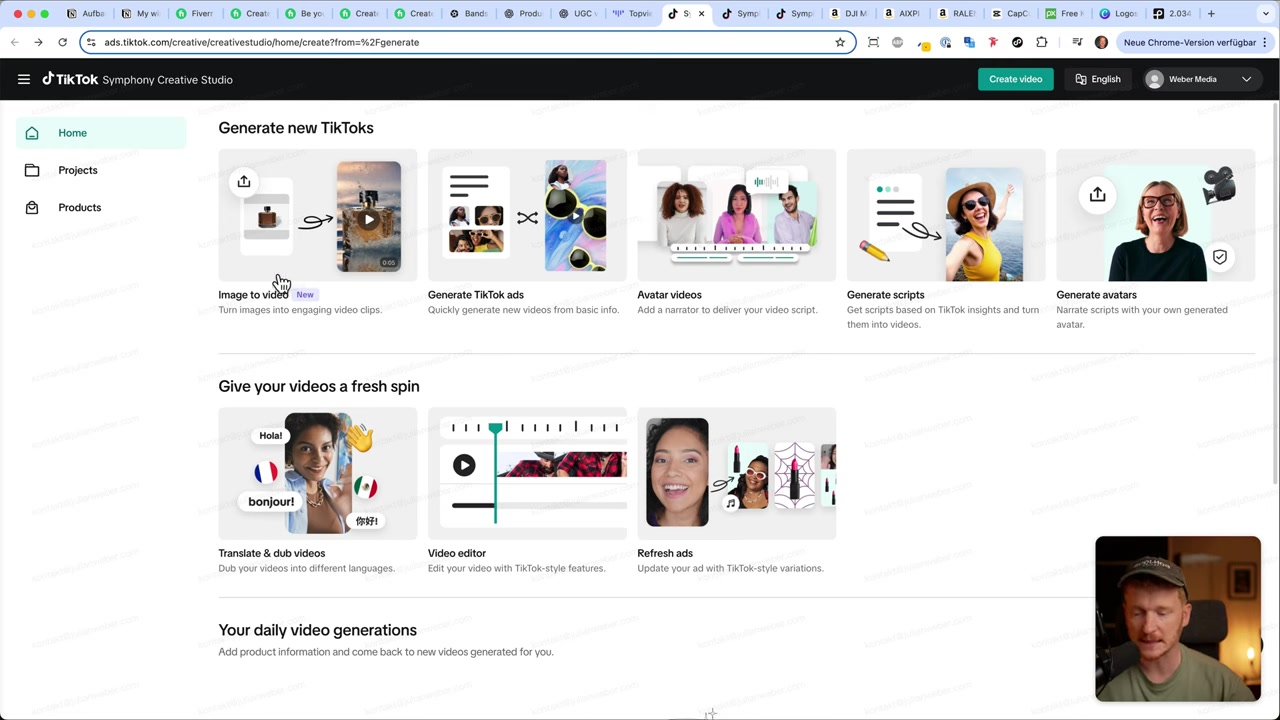
Task: Click the play icon on Video editor card
Action: 464,465
